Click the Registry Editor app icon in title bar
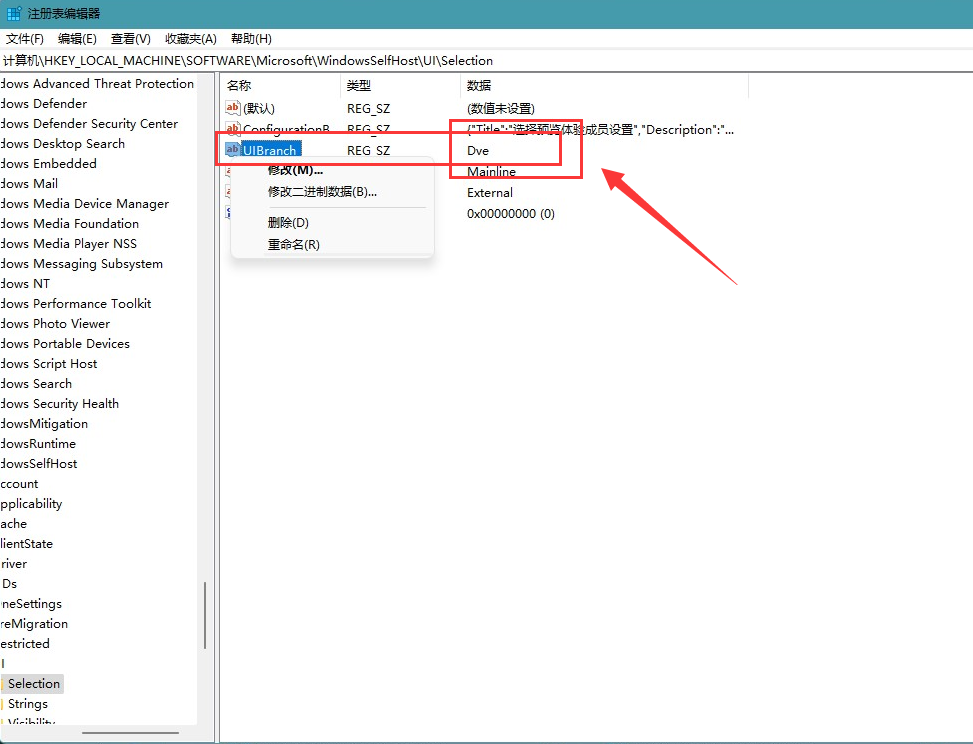This screenshot has width=973, height=744. click(14, 13)
